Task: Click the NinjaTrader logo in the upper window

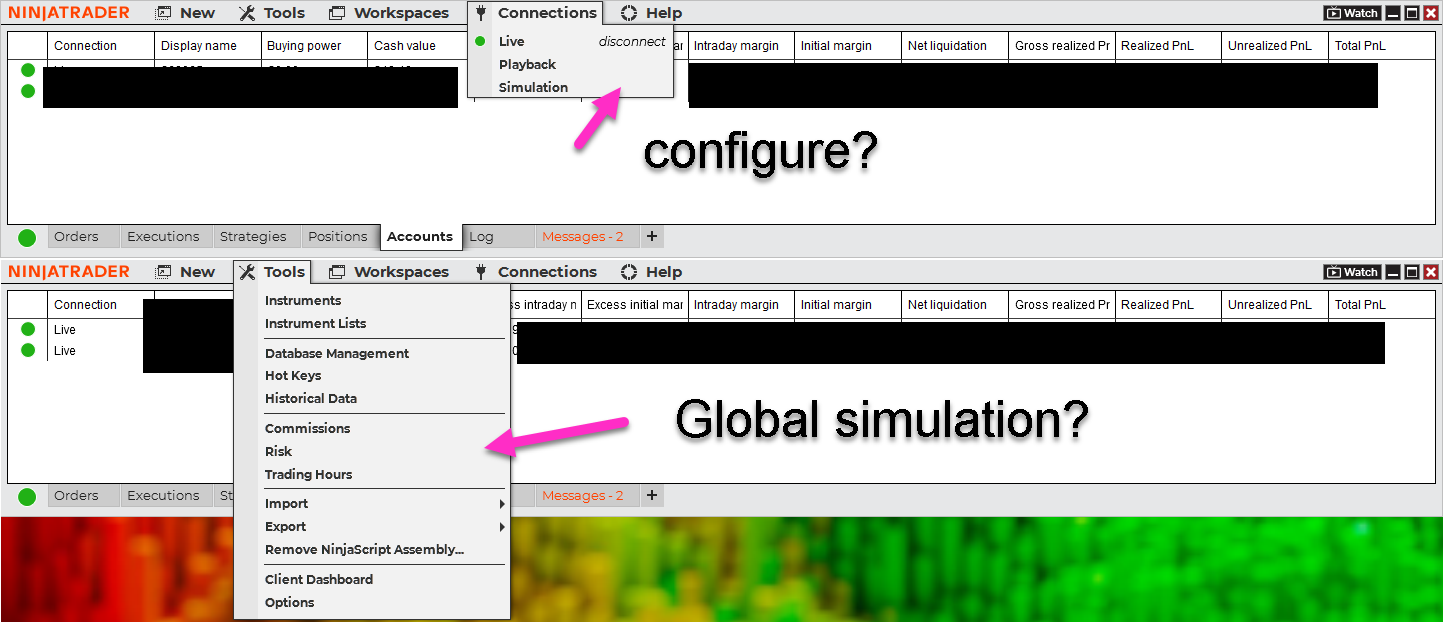Action: (x=69, y=13)
